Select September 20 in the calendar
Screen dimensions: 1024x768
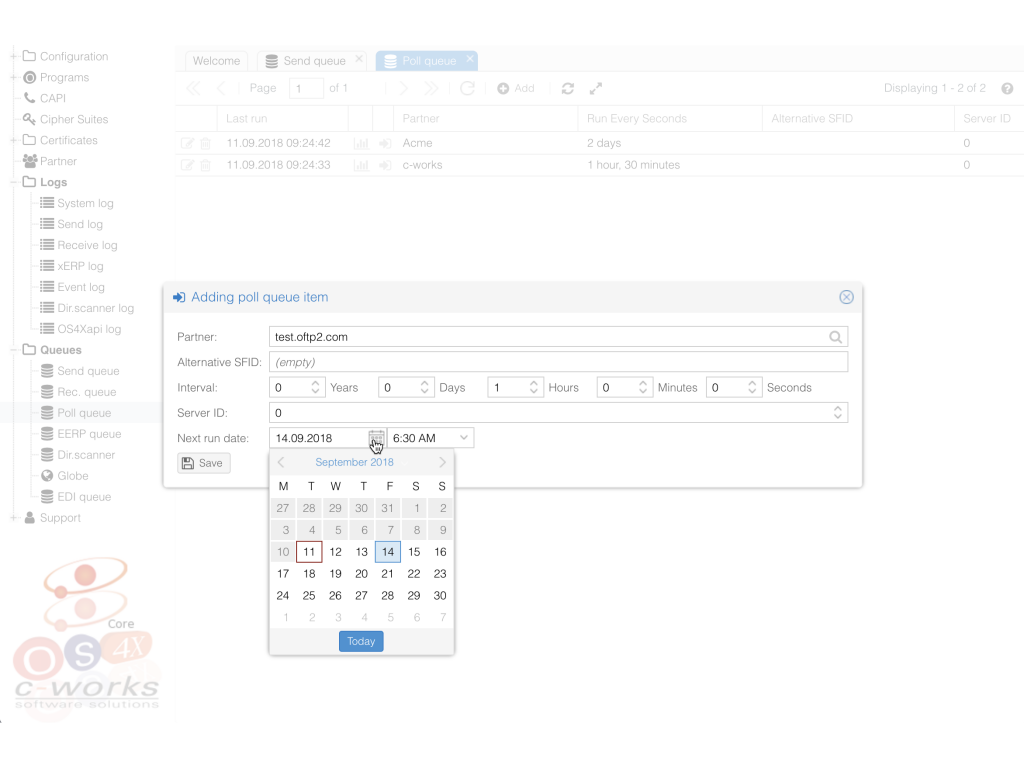[361, 574]
